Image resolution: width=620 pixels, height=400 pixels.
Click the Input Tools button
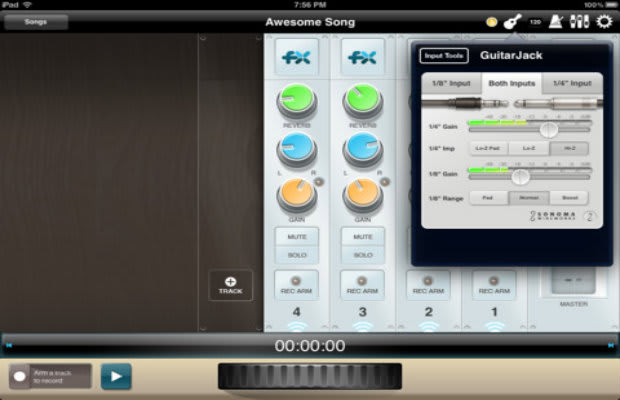[444, 56]
